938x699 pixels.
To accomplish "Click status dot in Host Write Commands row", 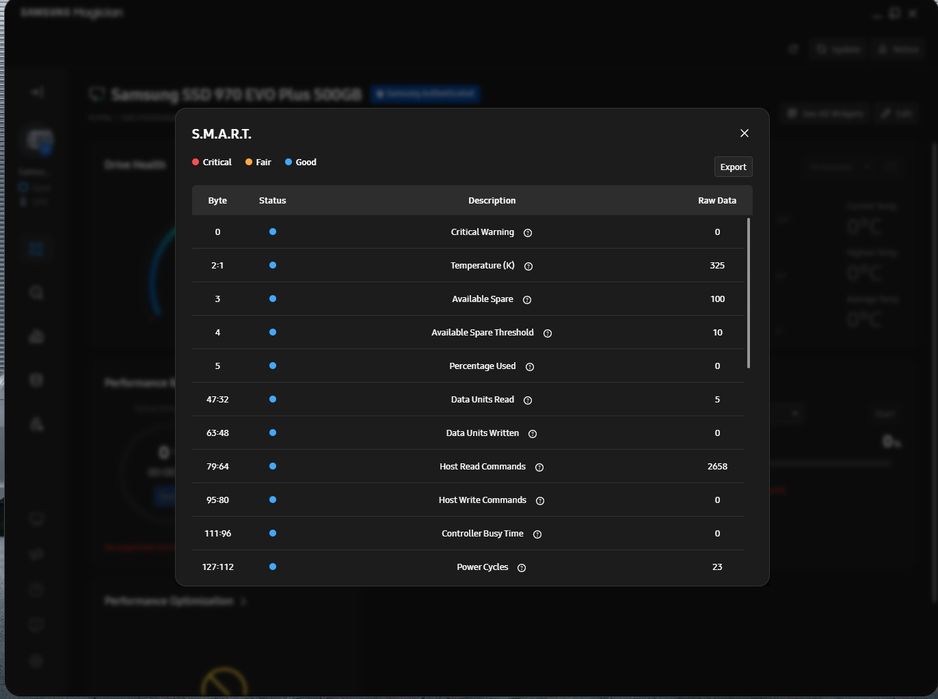I will (273, 500).
